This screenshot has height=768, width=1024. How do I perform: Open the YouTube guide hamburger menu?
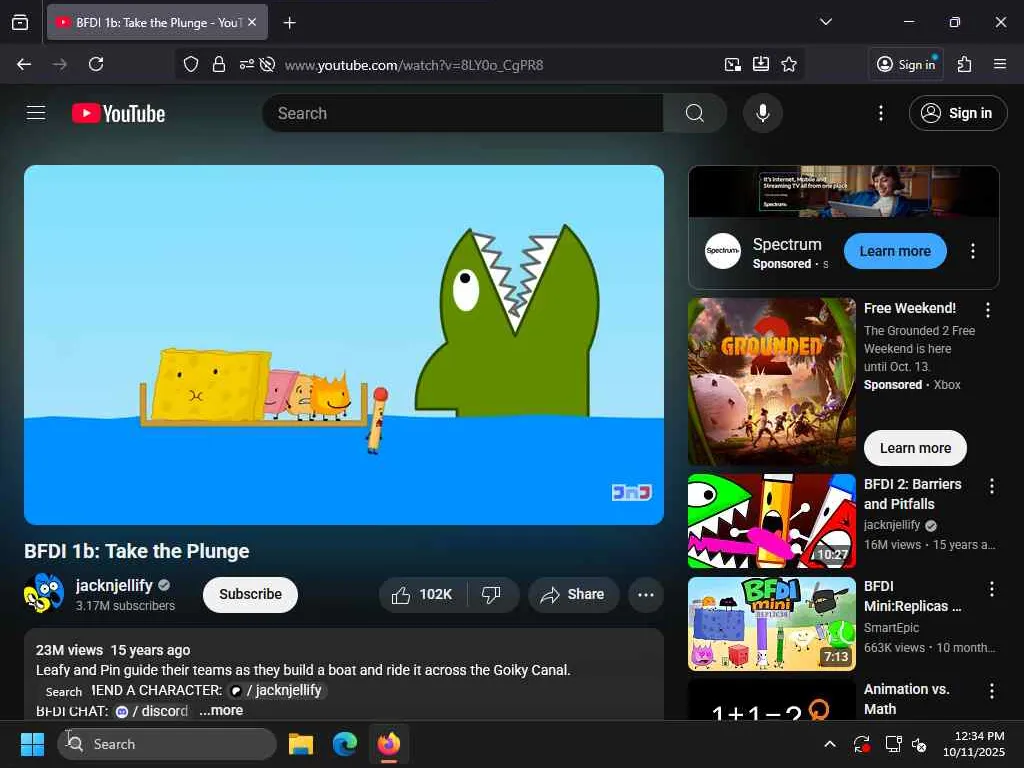(x=36, y=113)
